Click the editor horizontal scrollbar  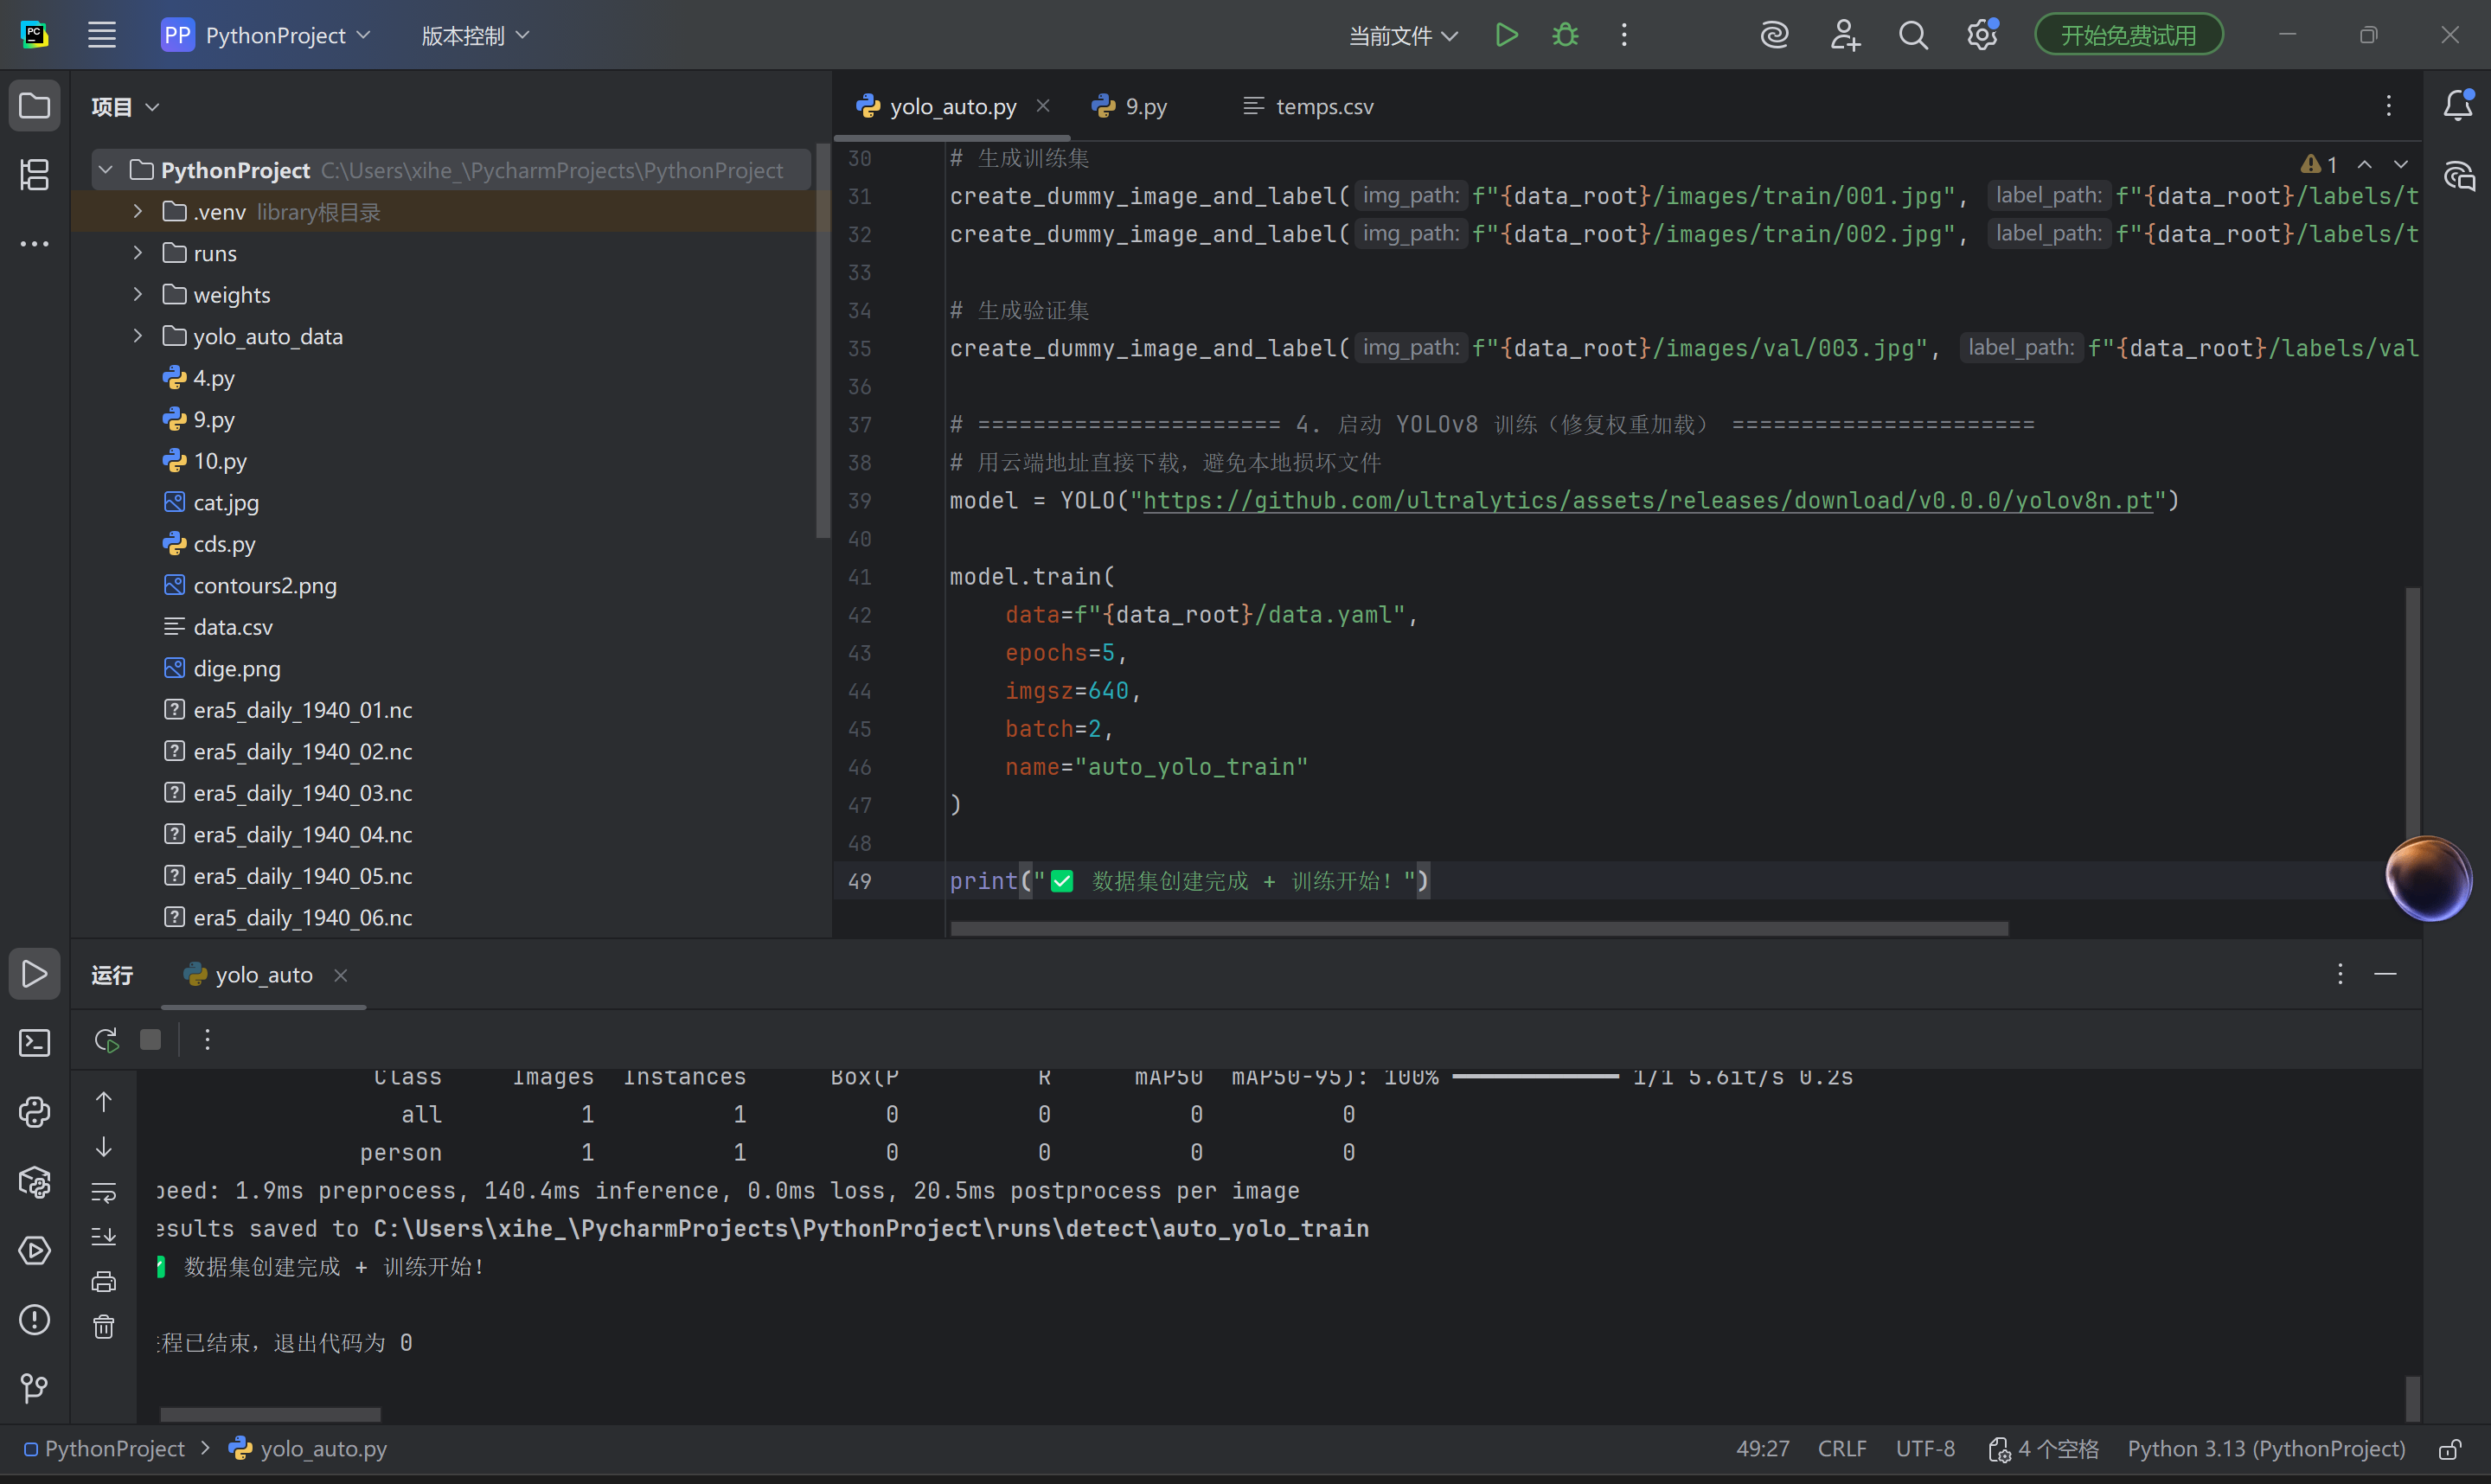click(x=1478, y=929)
